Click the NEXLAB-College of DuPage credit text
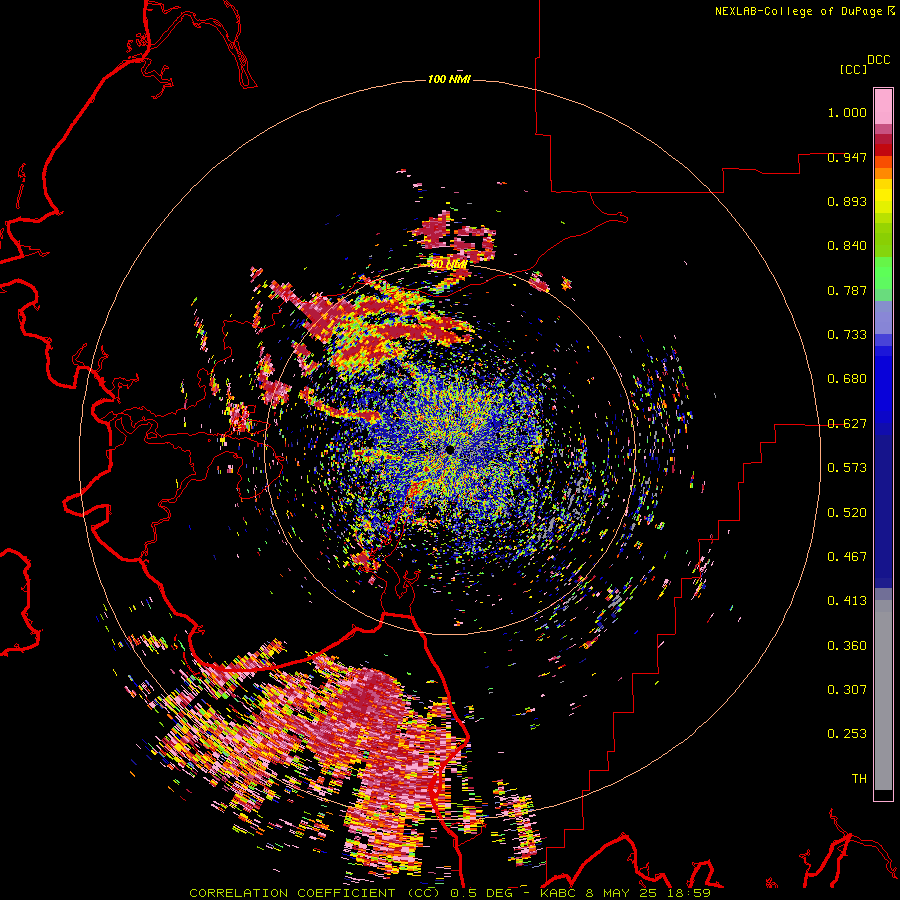Screen dimensions: 900x900 tap(798, 11)
